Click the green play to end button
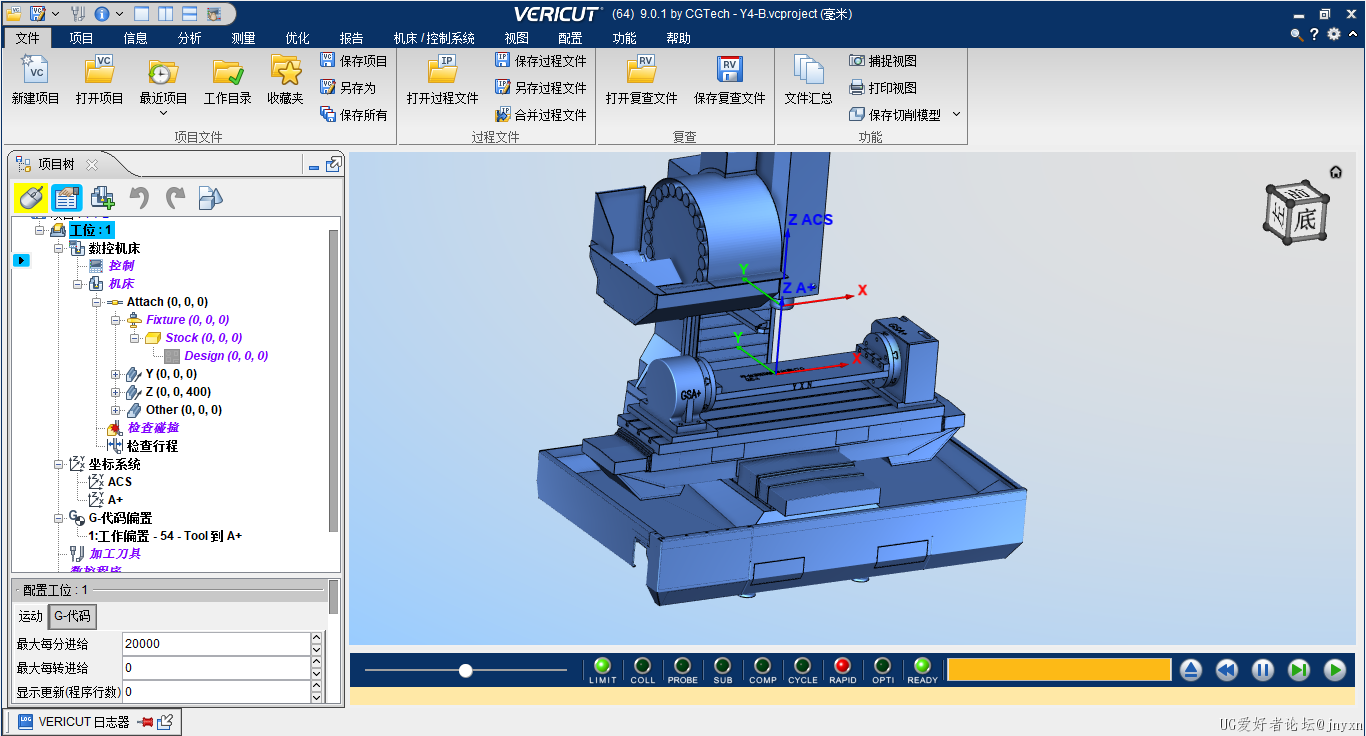 pos(1335,670)
